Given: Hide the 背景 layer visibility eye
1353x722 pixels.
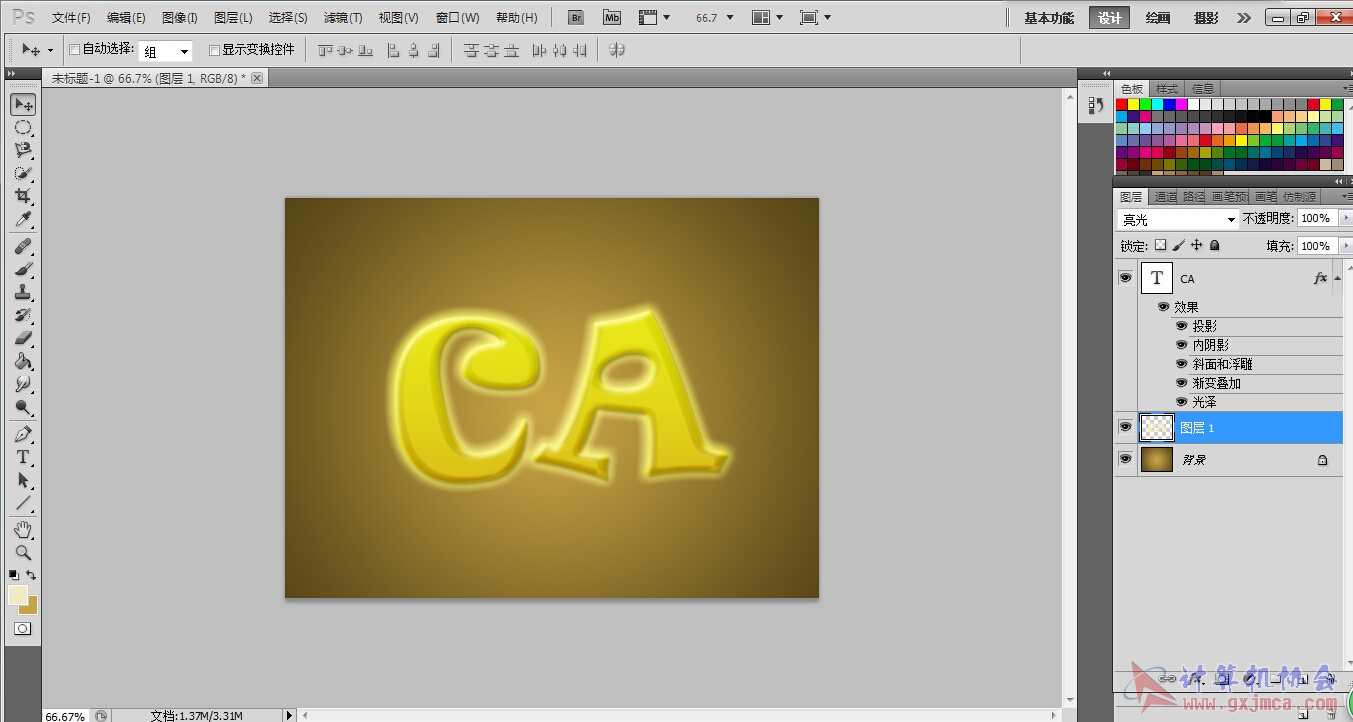Looking at the screenshot, I should click(x=1126, y=459).
